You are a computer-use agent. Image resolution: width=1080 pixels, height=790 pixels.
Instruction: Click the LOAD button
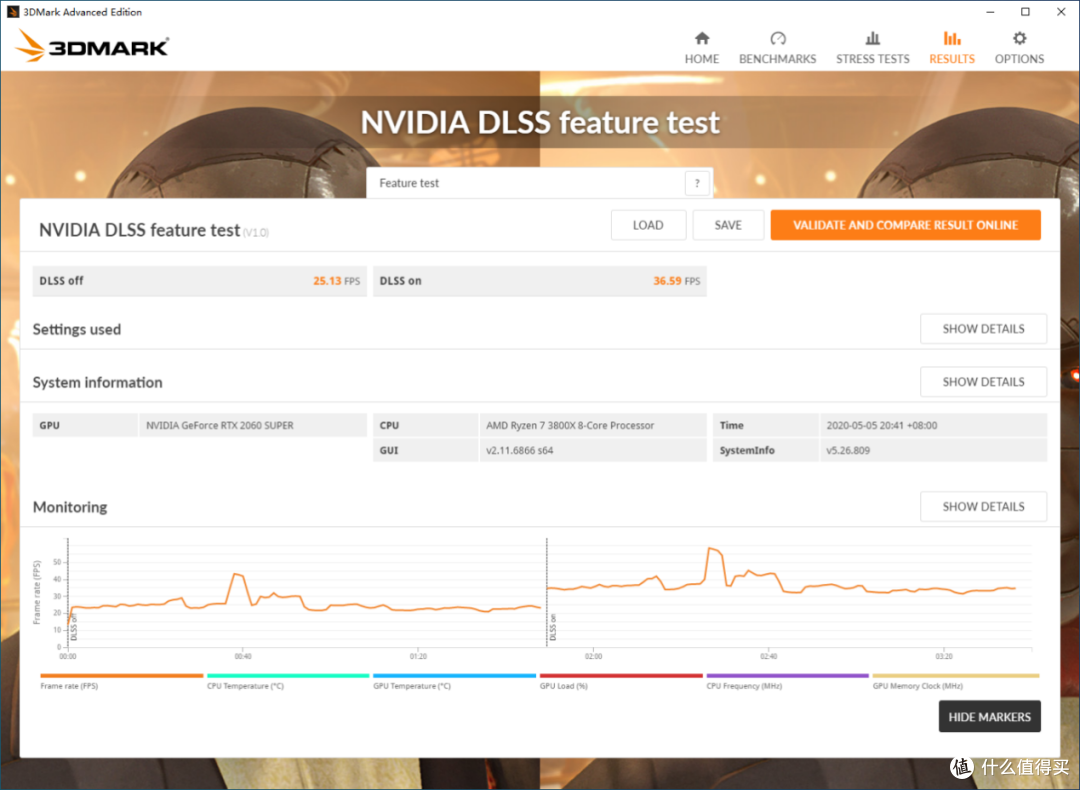[x=647, y=225]
